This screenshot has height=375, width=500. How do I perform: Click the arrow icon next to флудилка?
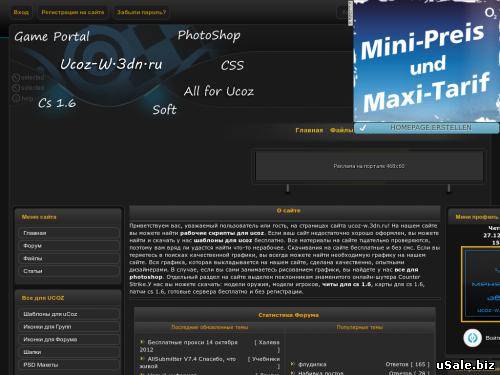292,364
